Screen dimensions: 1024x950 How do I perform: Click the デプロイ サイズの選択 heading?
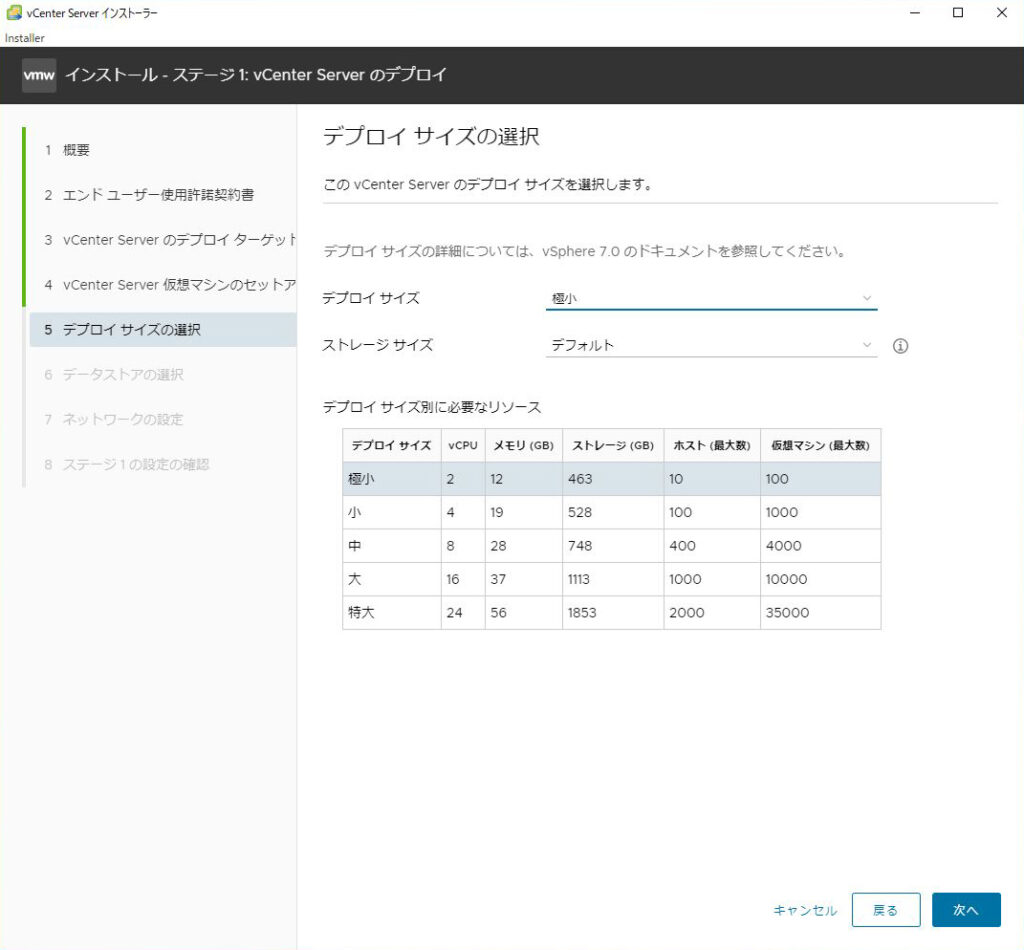pos(432,136)
